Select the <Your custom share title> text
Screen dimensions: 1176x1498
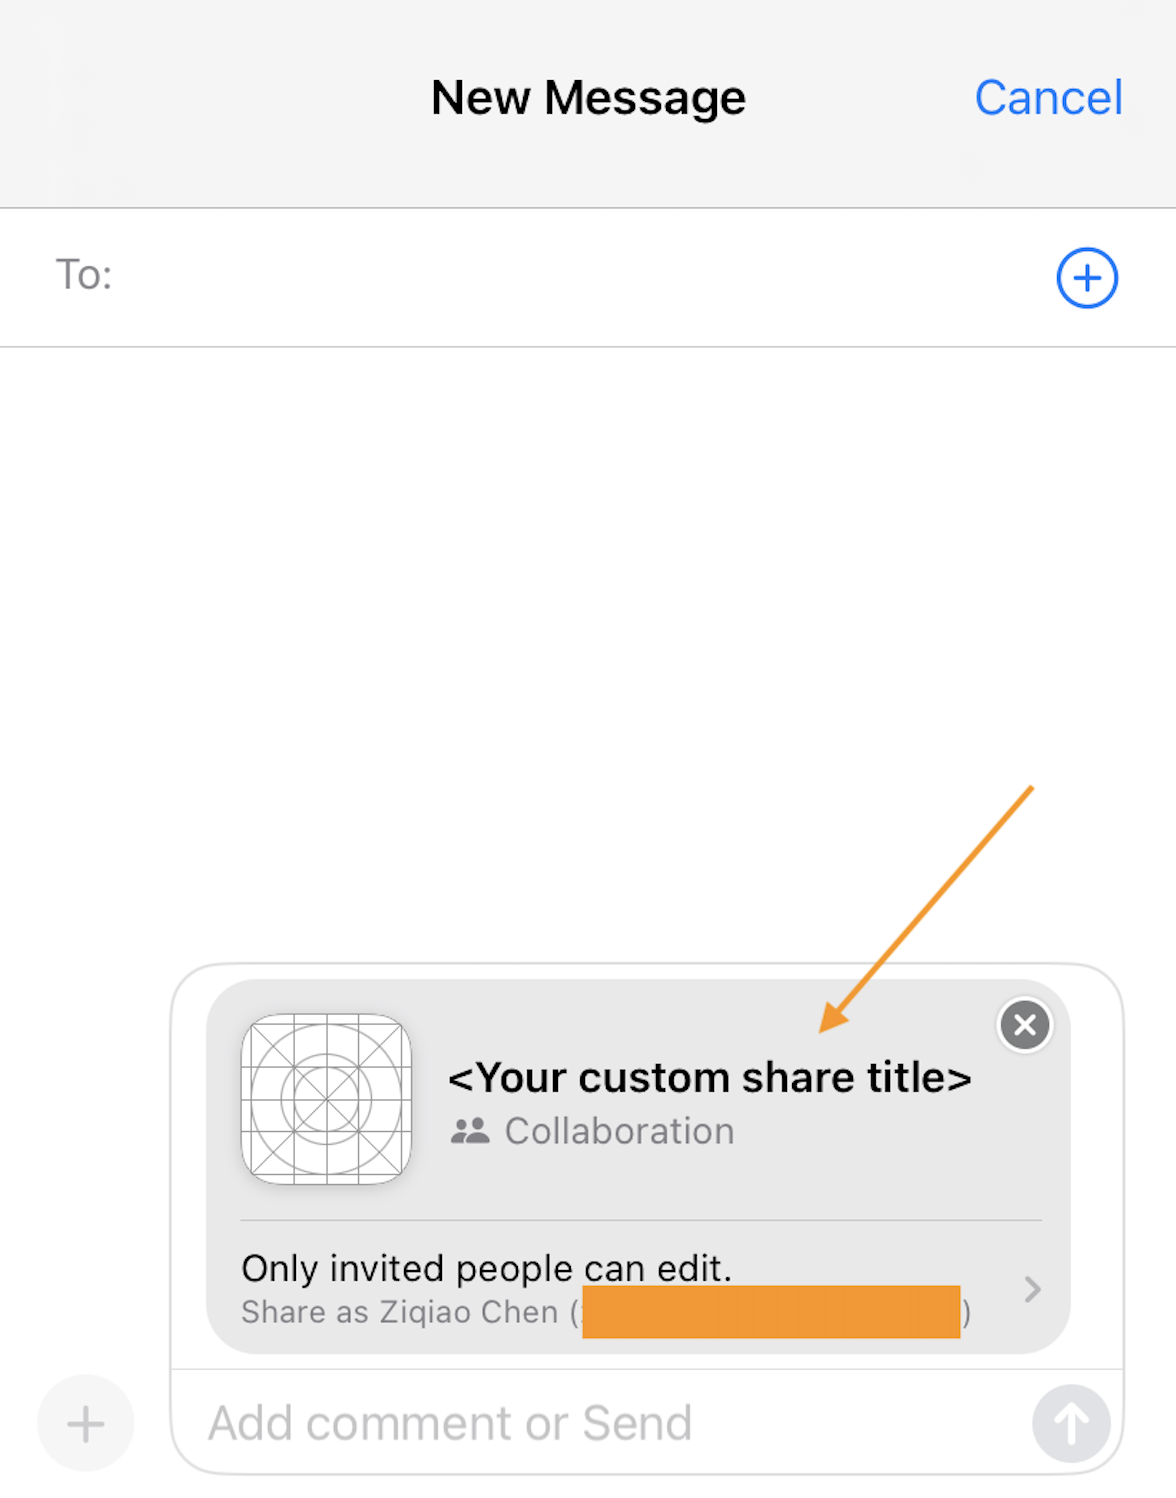coord(709,1078)
